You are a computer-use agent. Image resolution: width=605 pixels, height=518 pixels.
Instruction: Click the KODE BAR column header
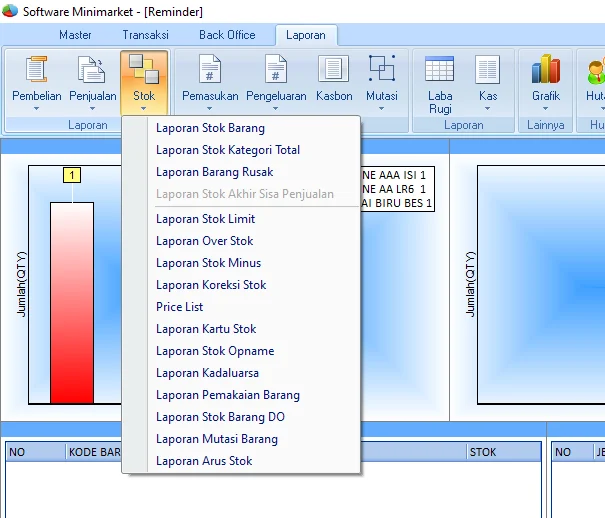[x=94, y=452]
